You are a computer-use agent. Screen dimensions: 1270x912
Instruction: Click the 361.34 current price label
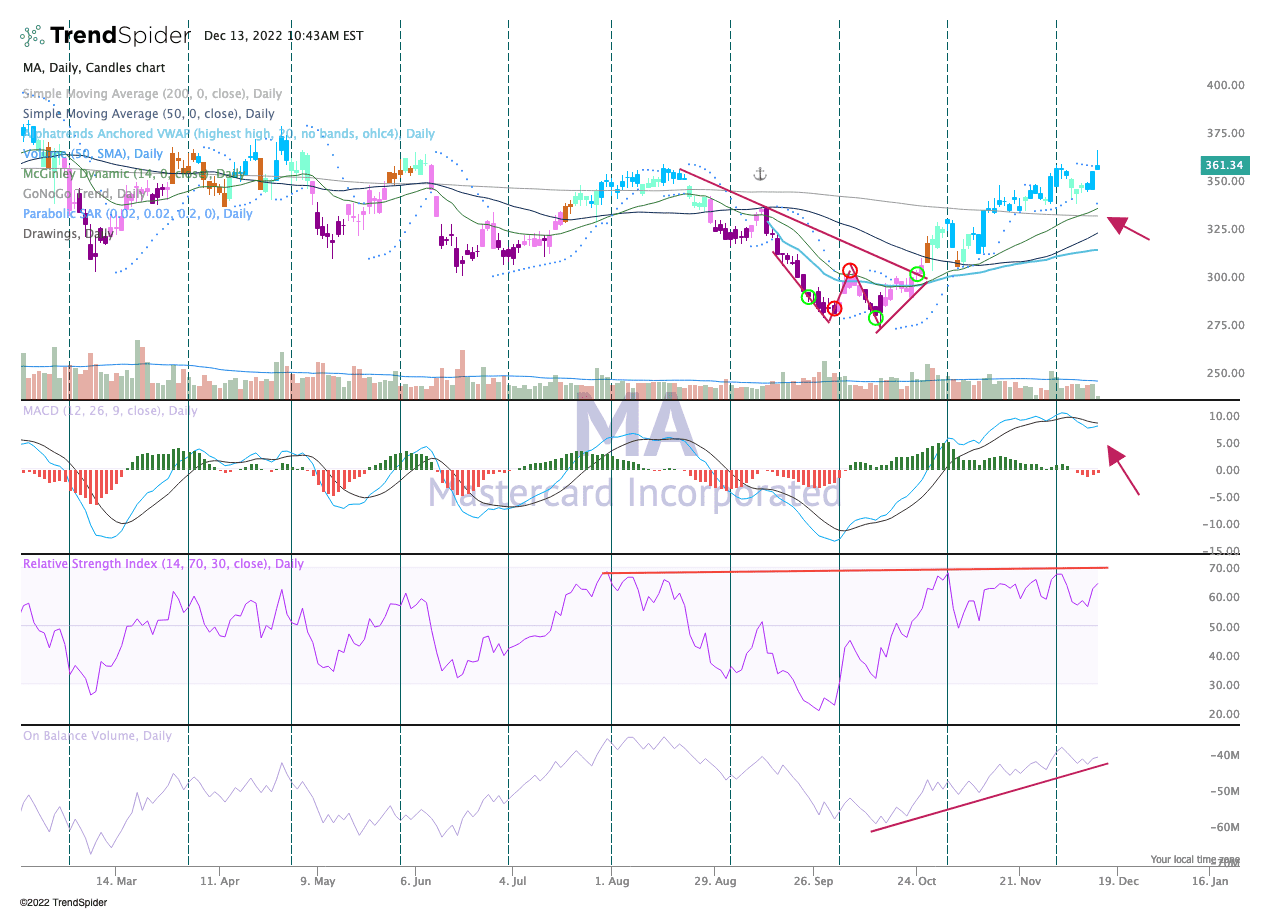tap(1223, 166)
